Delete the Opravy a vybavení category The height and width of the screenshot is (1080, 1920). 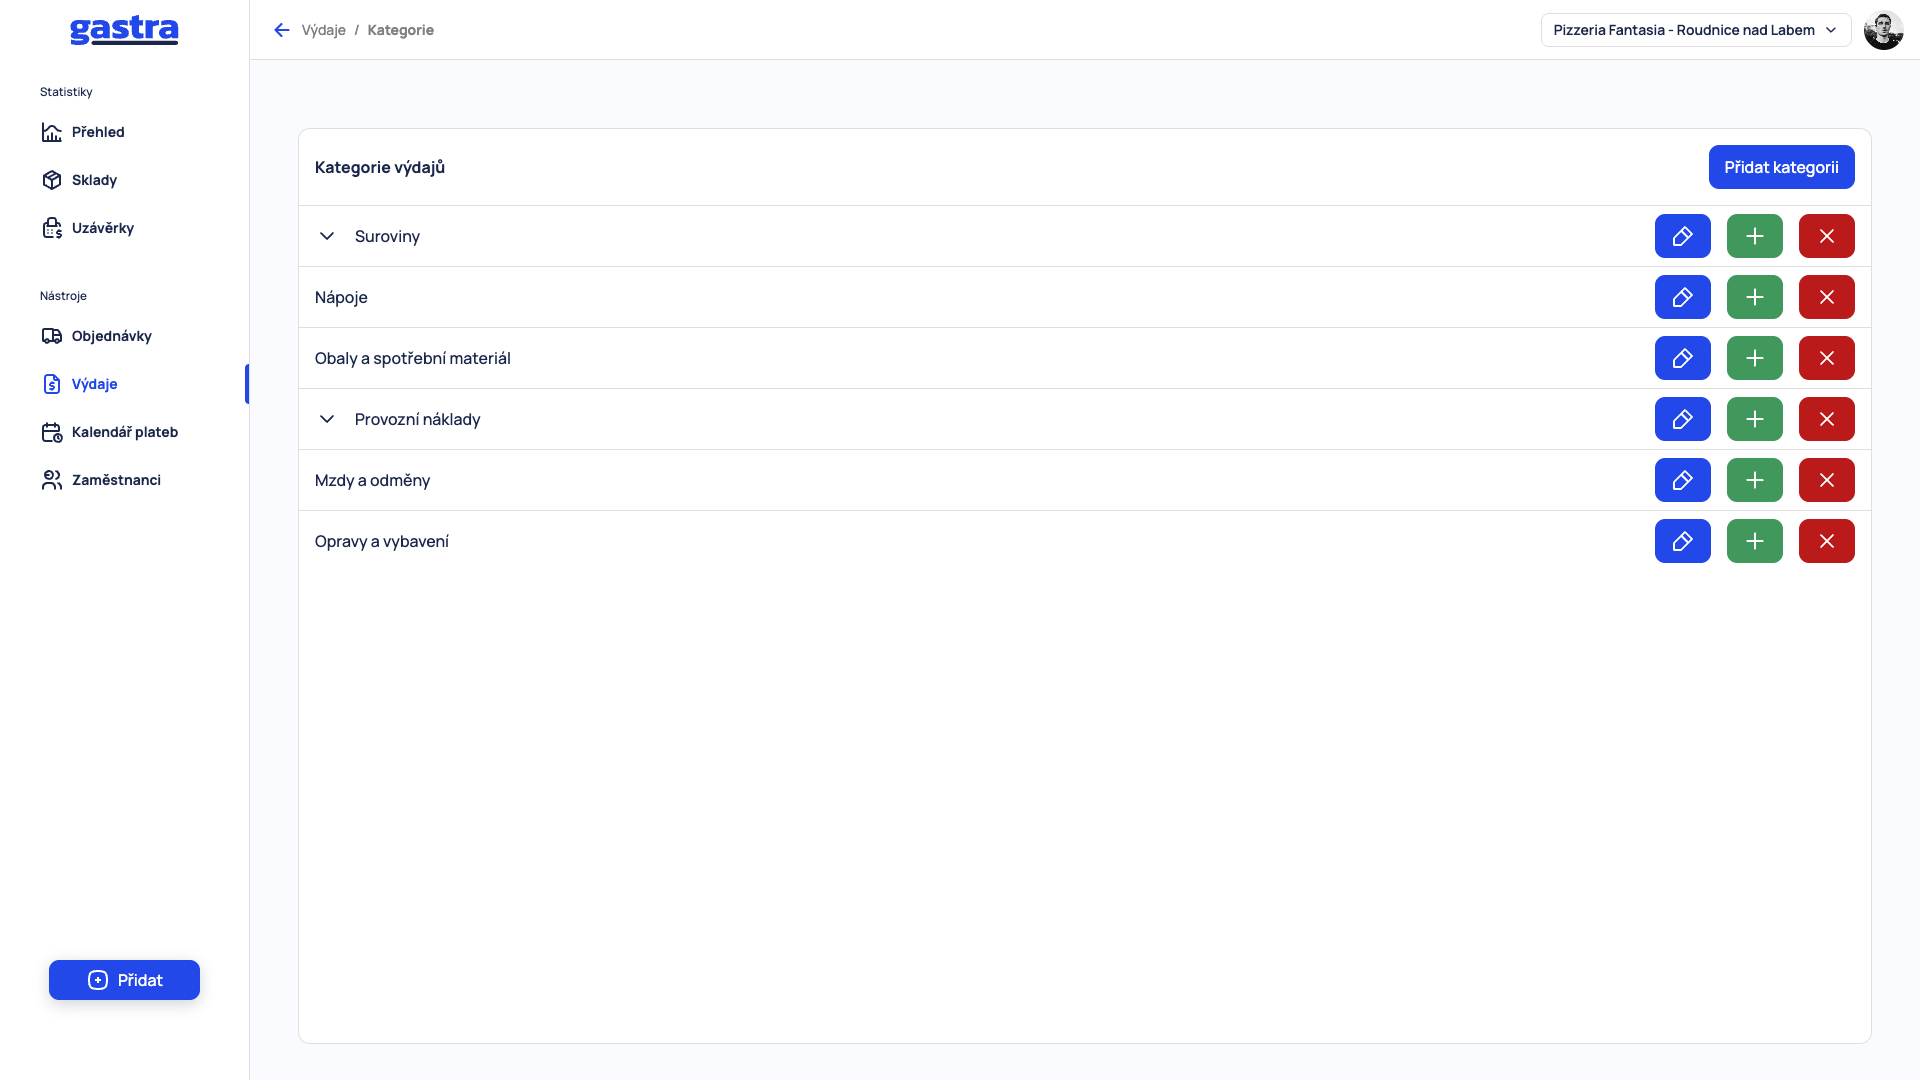coord(1826,541)
